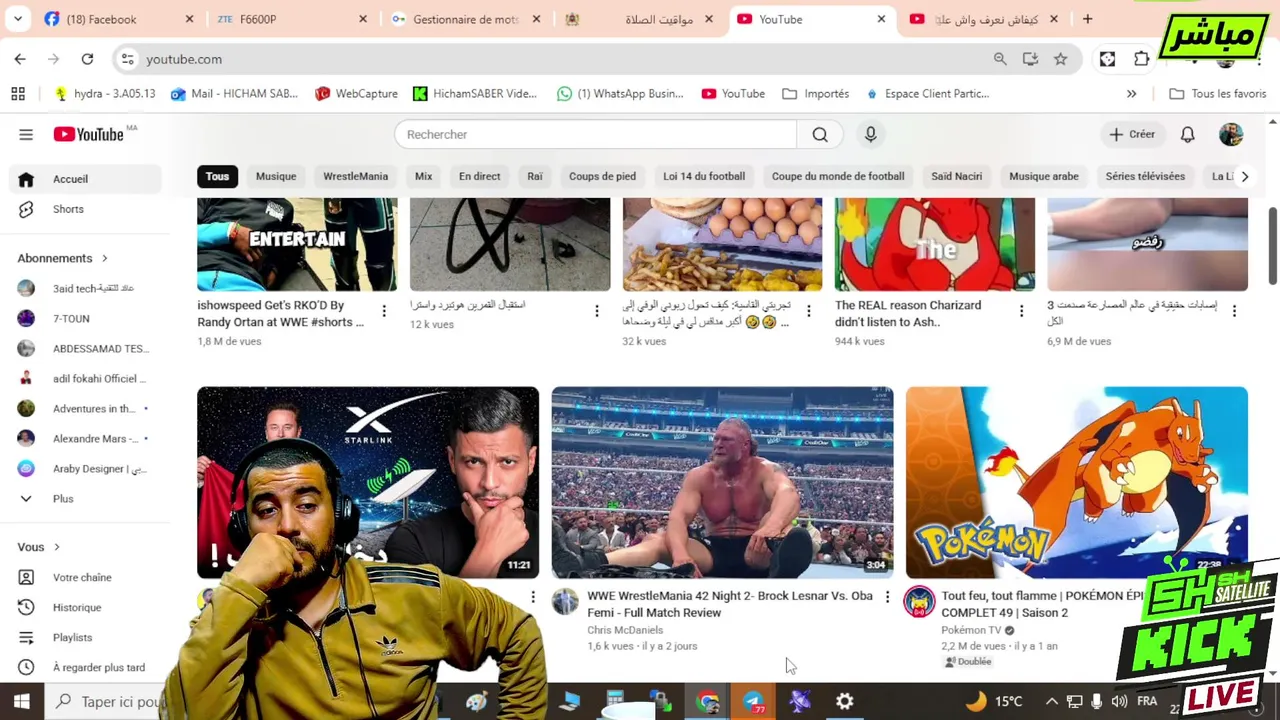The image size is (1280, 720).
Task: Open options for The REAL reason Charizard video
Action: click(x=1021, y=311)
